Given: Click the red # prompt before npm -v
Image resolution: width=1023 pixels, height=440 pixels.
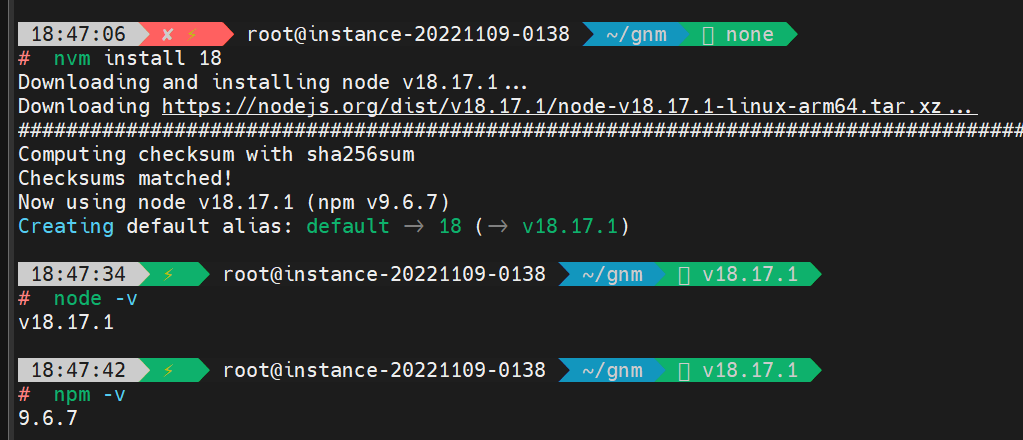Looking at the screenshot, I should (x=24, y=394).
